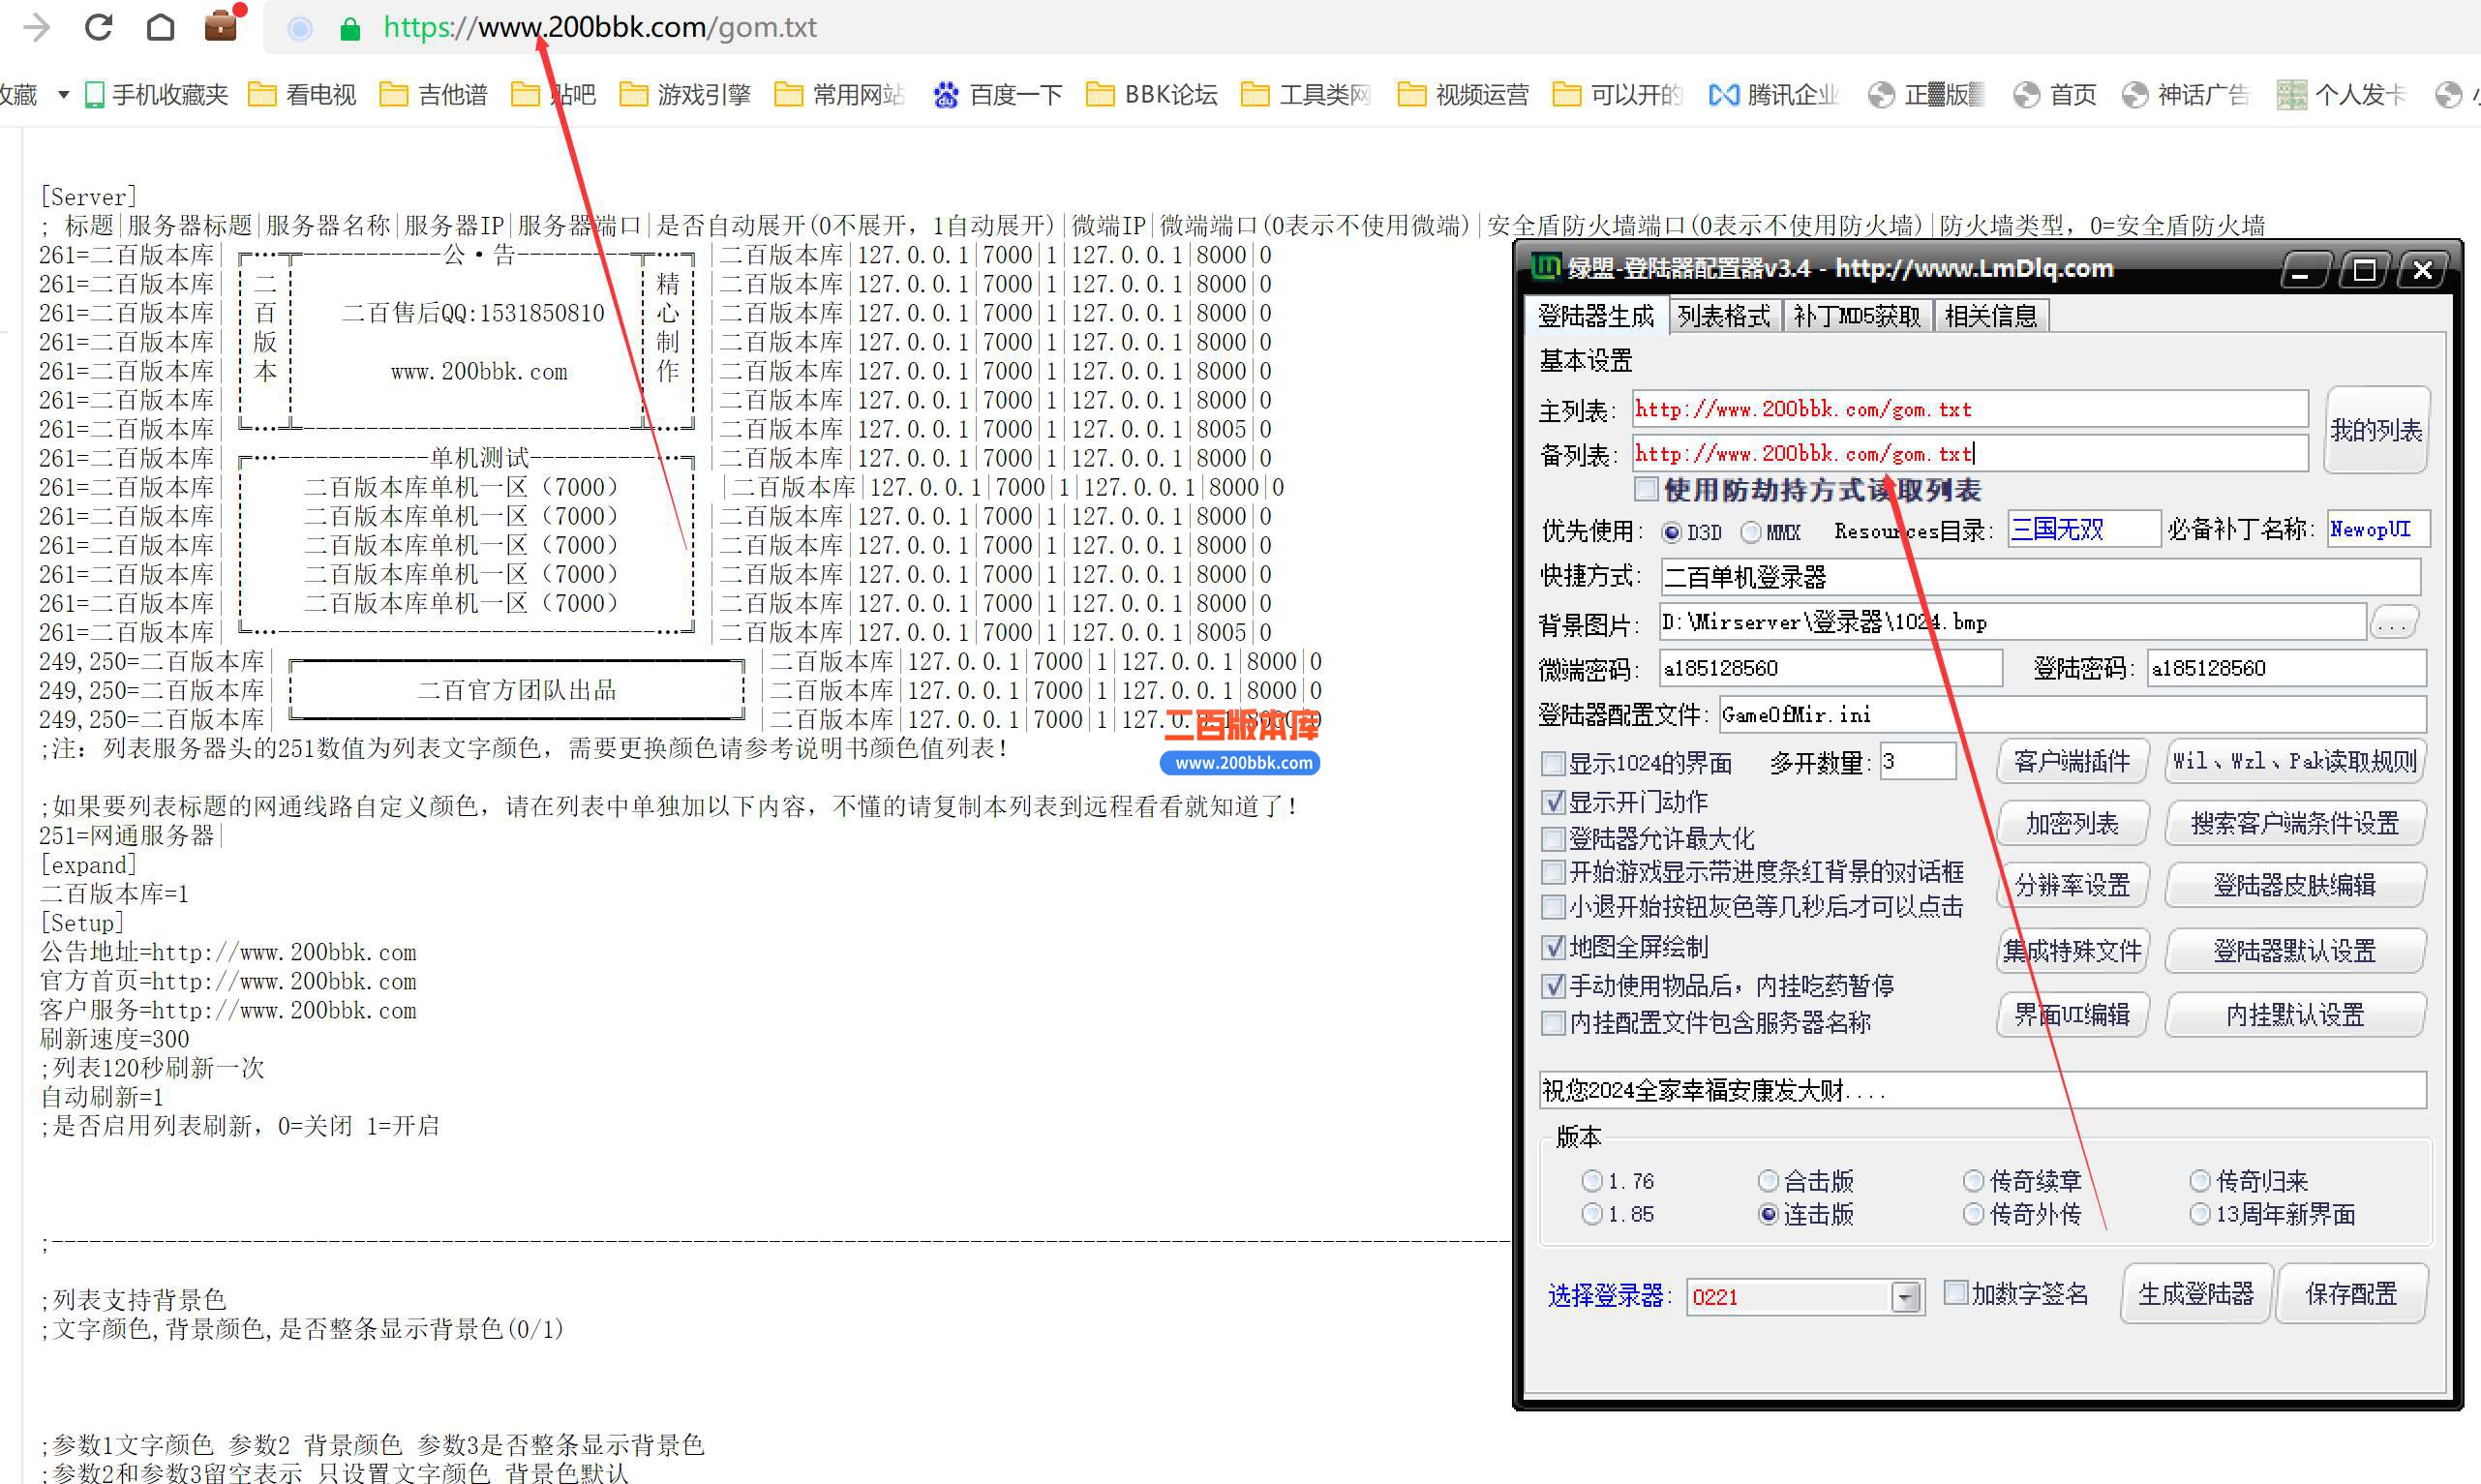Click the 微端密码 input field
This screenshot has height=1484, width=2481.
click(x=1830, y=668)
